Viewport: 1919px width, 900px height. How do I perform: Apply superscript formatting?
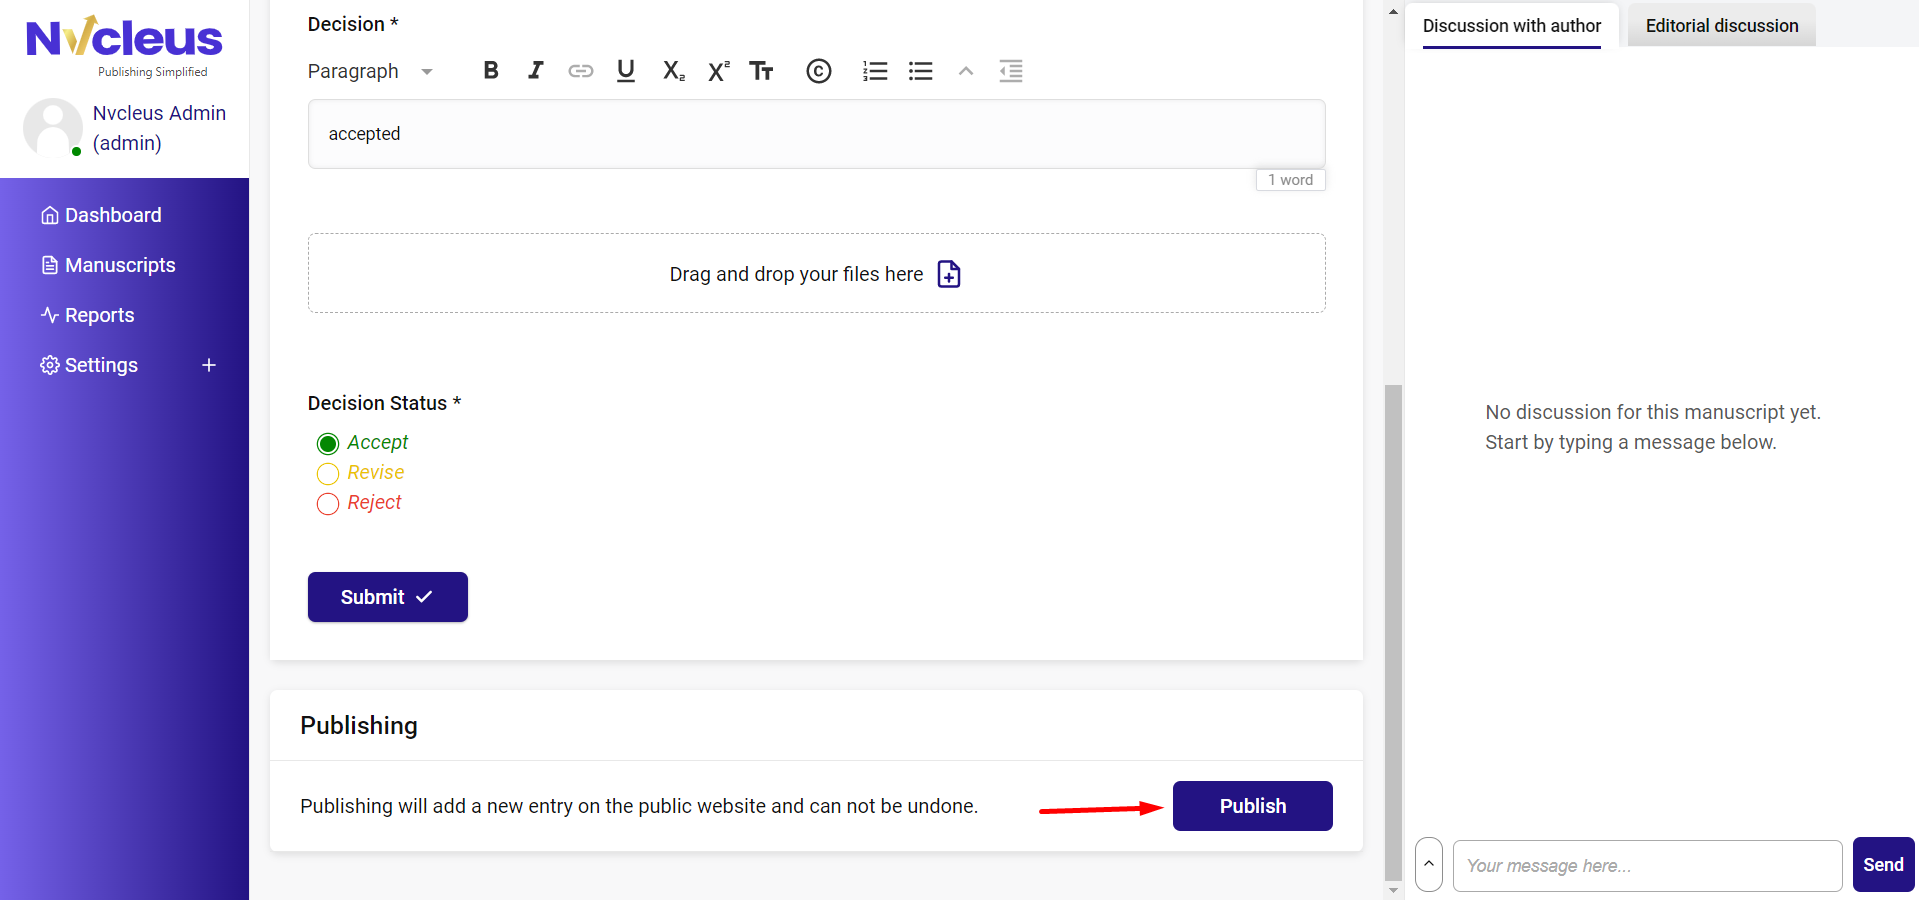coord(718,71)
